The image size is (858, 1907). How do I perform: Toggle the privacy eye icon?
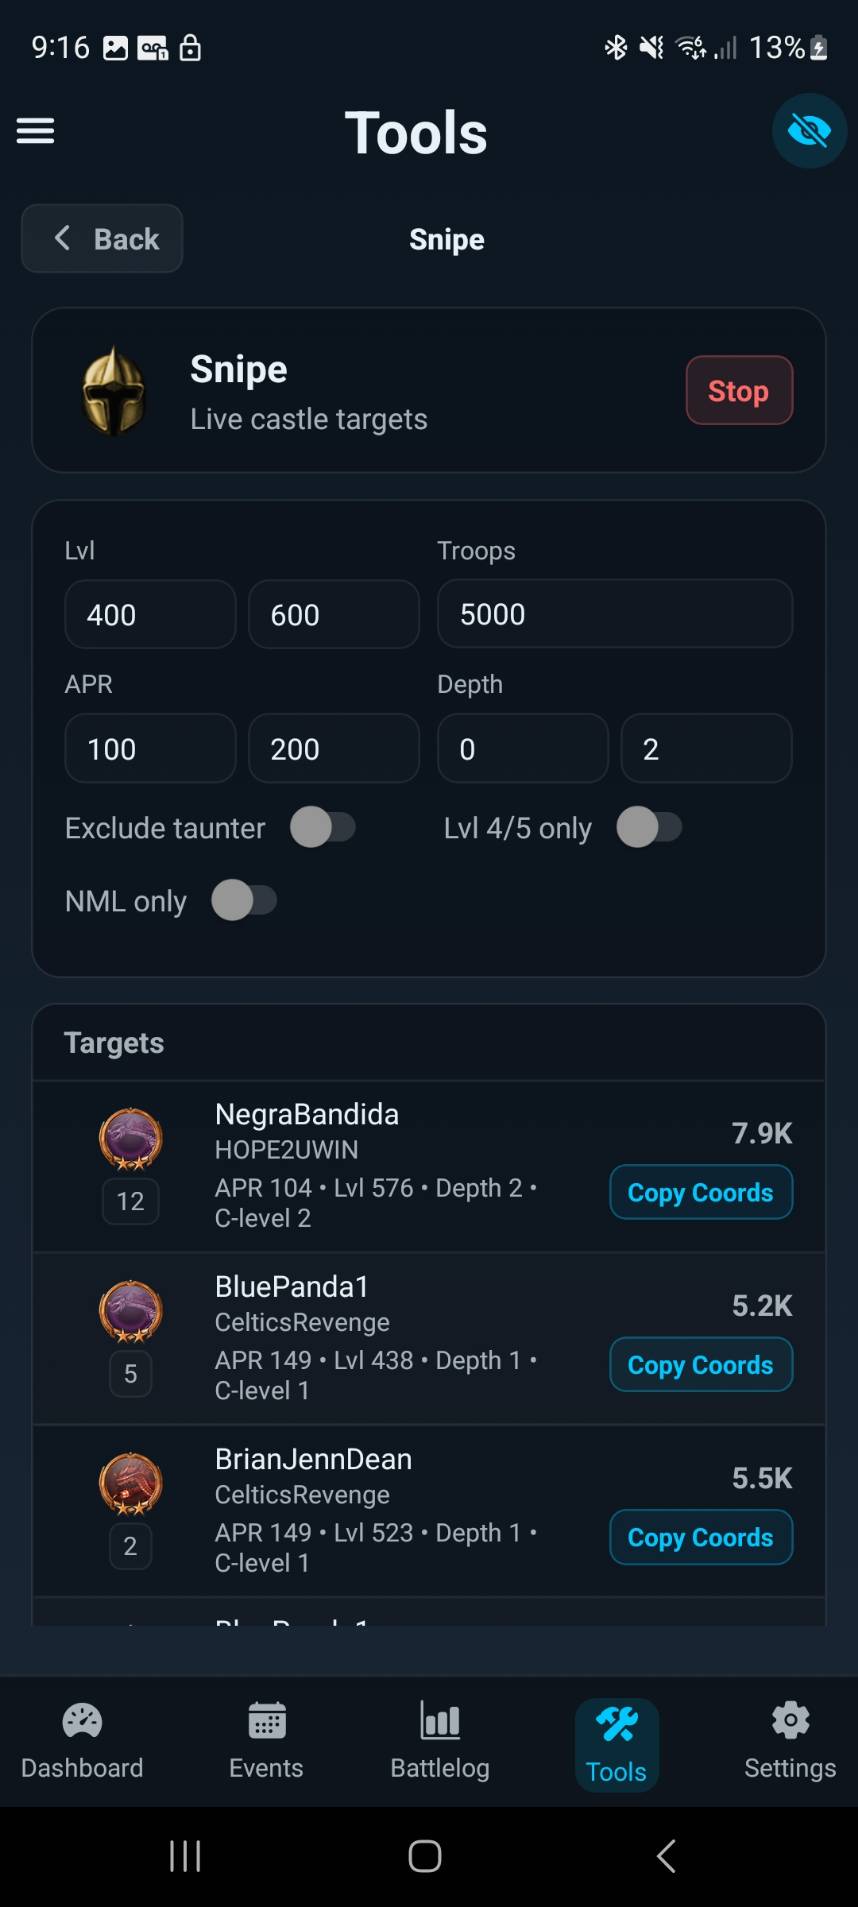[x=809, y=131]
